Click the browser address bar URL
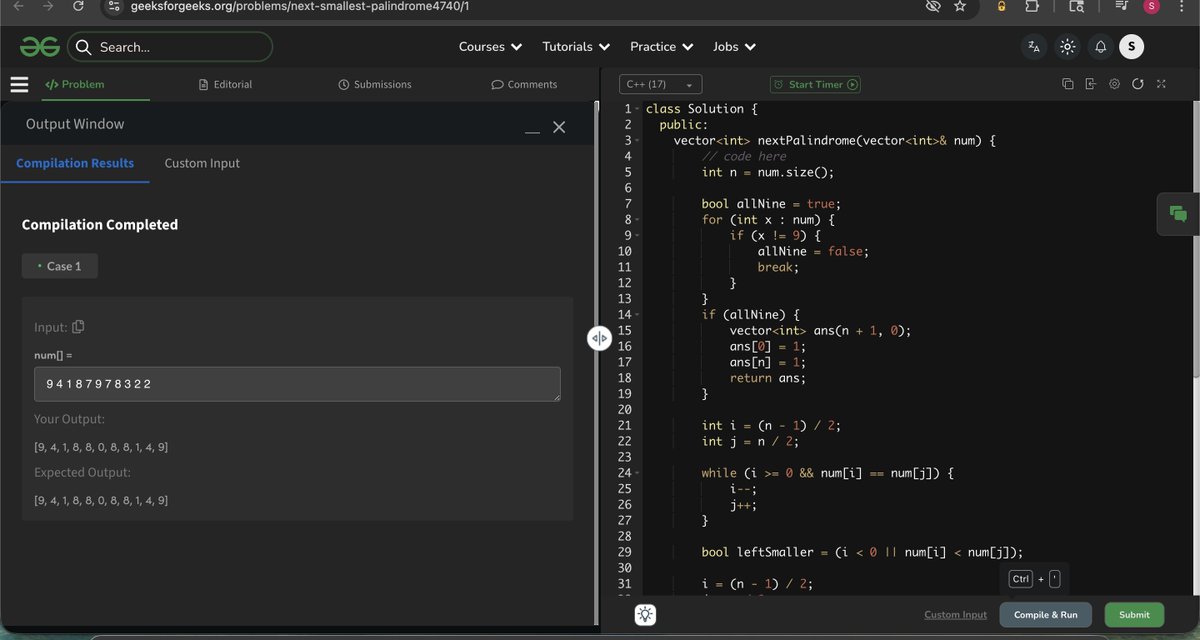1200x640 pixels. tap(300, 6)
